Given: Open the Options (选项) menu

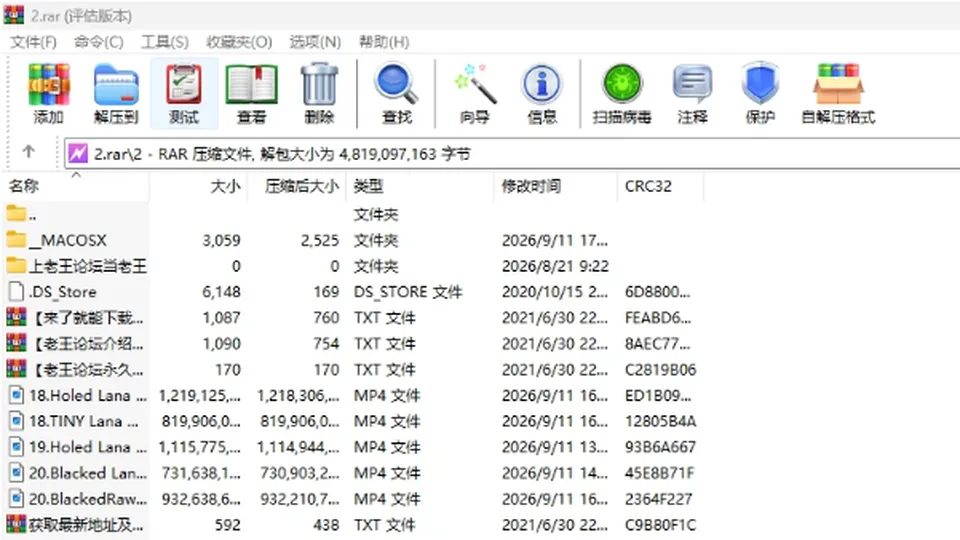Looking at the screenshot, I should pyautogui.click(x=315, y=42).
